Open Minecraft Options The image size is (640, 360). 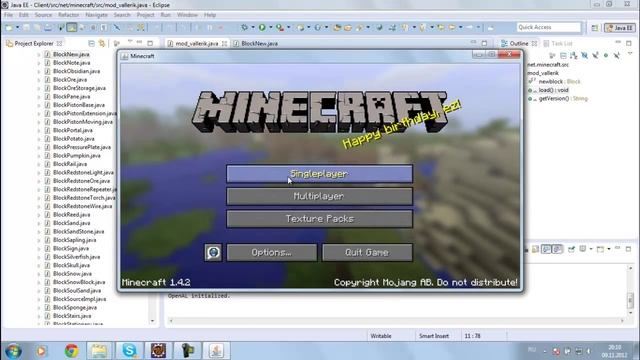pyautogui.click(x=271, y=252)
